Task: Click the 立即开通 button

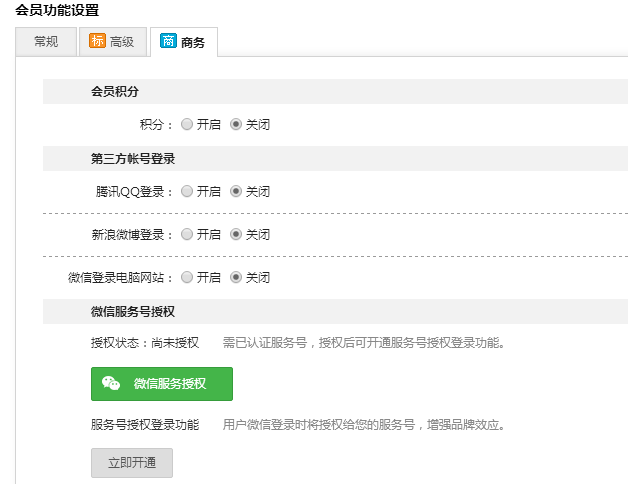Action: pyautogui.click(x=132, y=463)
